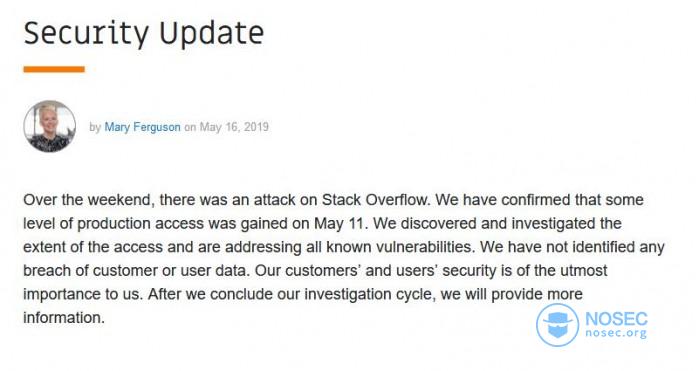This screenshot has height=371, width=700.
Task: Click the NOSEC masked-hat logo icon
Action: tap(558, 325)
